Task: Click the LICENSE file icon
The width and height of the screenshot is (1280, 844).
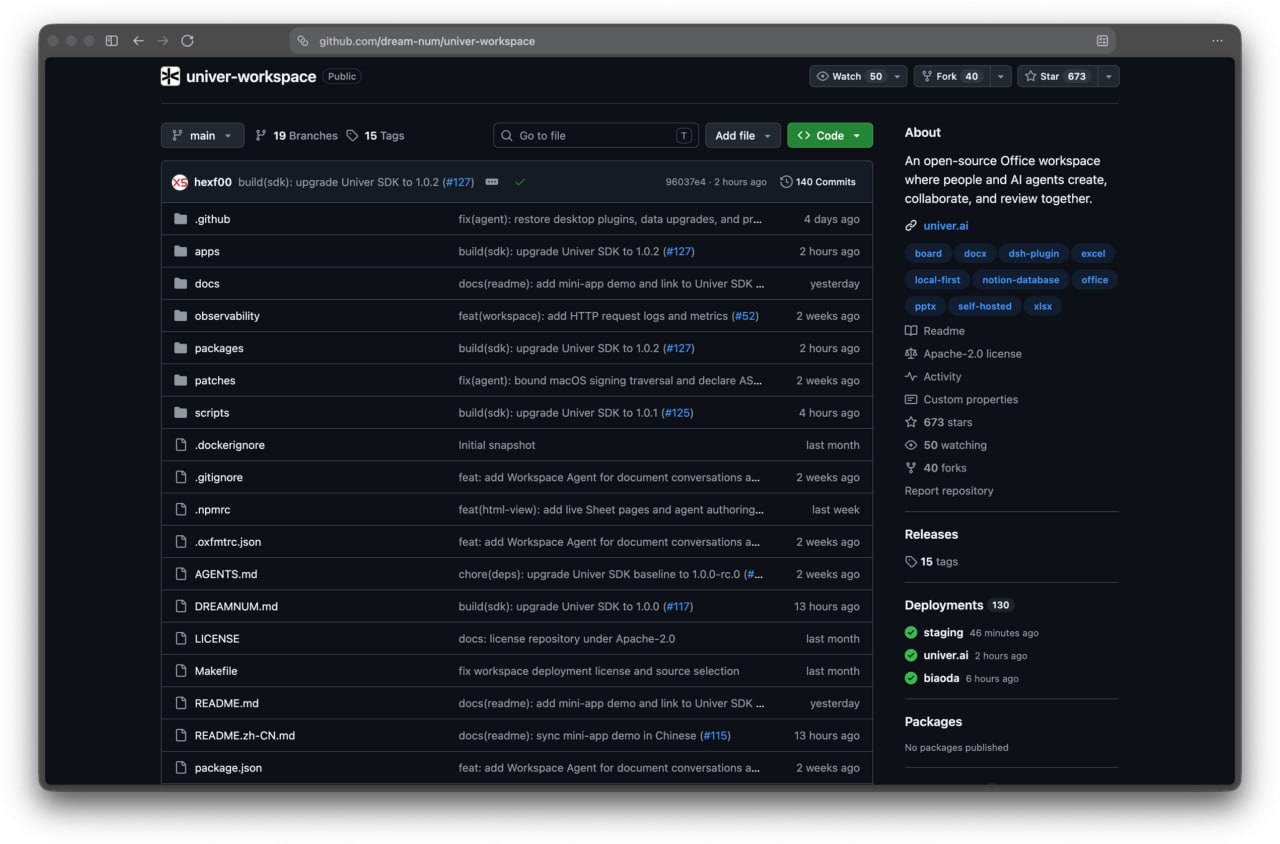Action: click(x=181, y=639)
